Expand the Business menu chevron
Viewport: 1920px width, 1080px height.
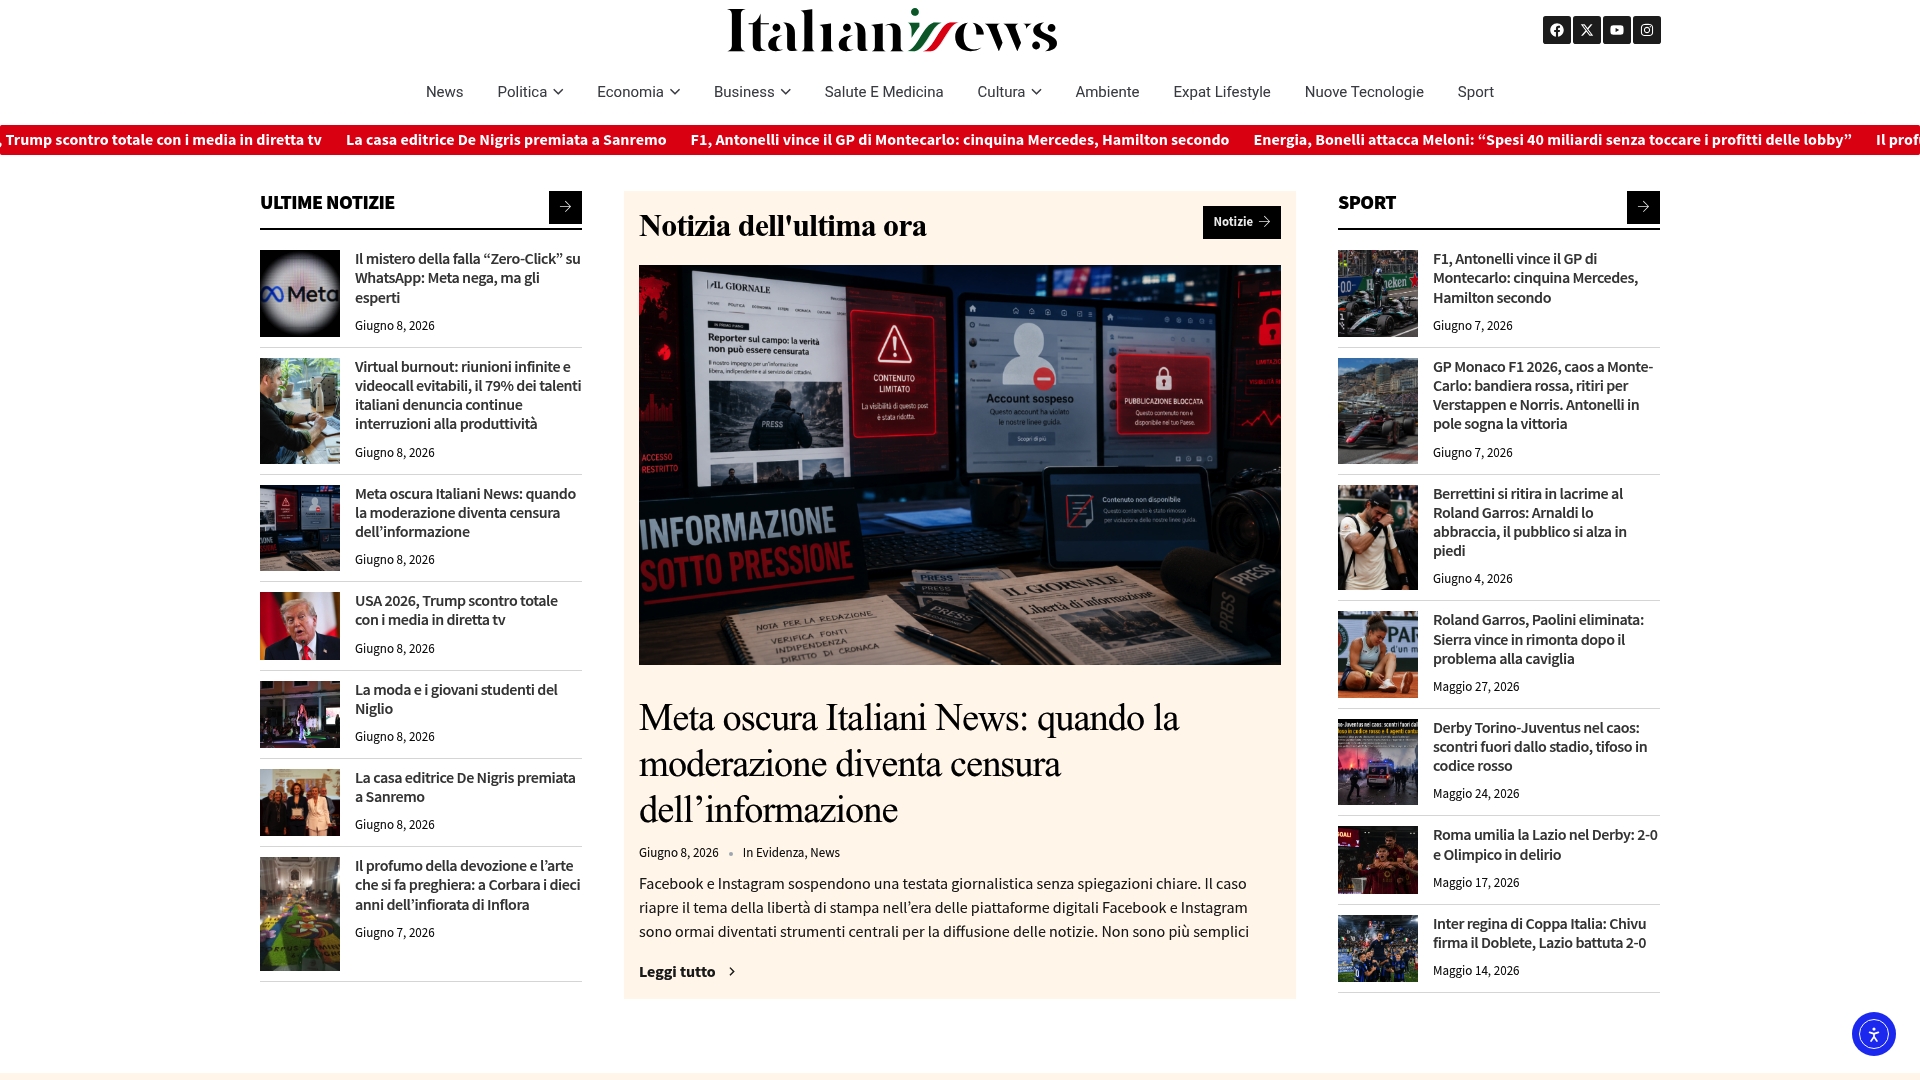[786, 92]
